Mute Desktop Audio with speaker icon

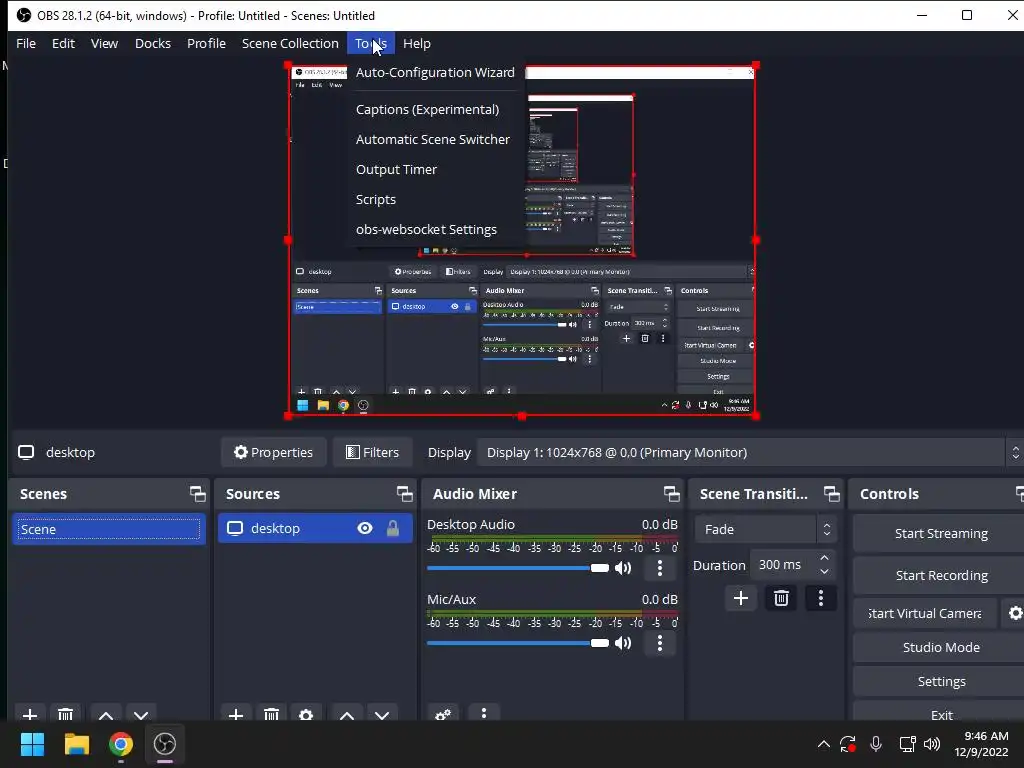(623, 568)
